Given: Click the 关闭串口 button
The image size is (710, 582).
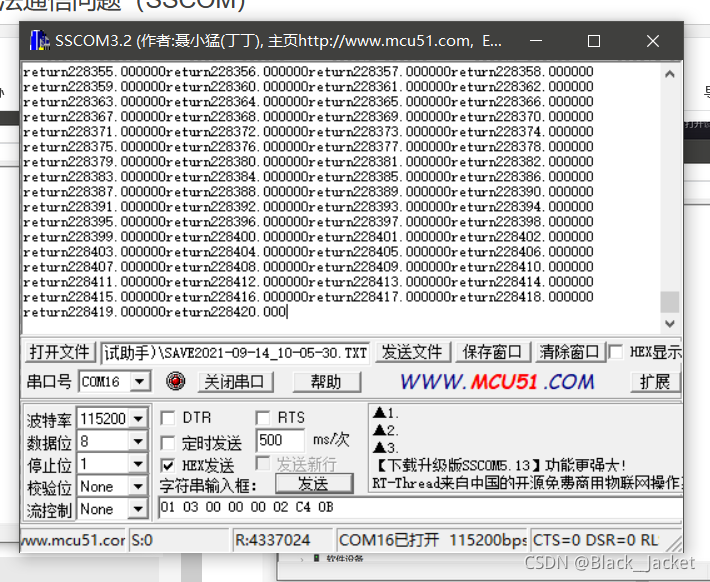Looking at the screenshot, I should [235, 382].
